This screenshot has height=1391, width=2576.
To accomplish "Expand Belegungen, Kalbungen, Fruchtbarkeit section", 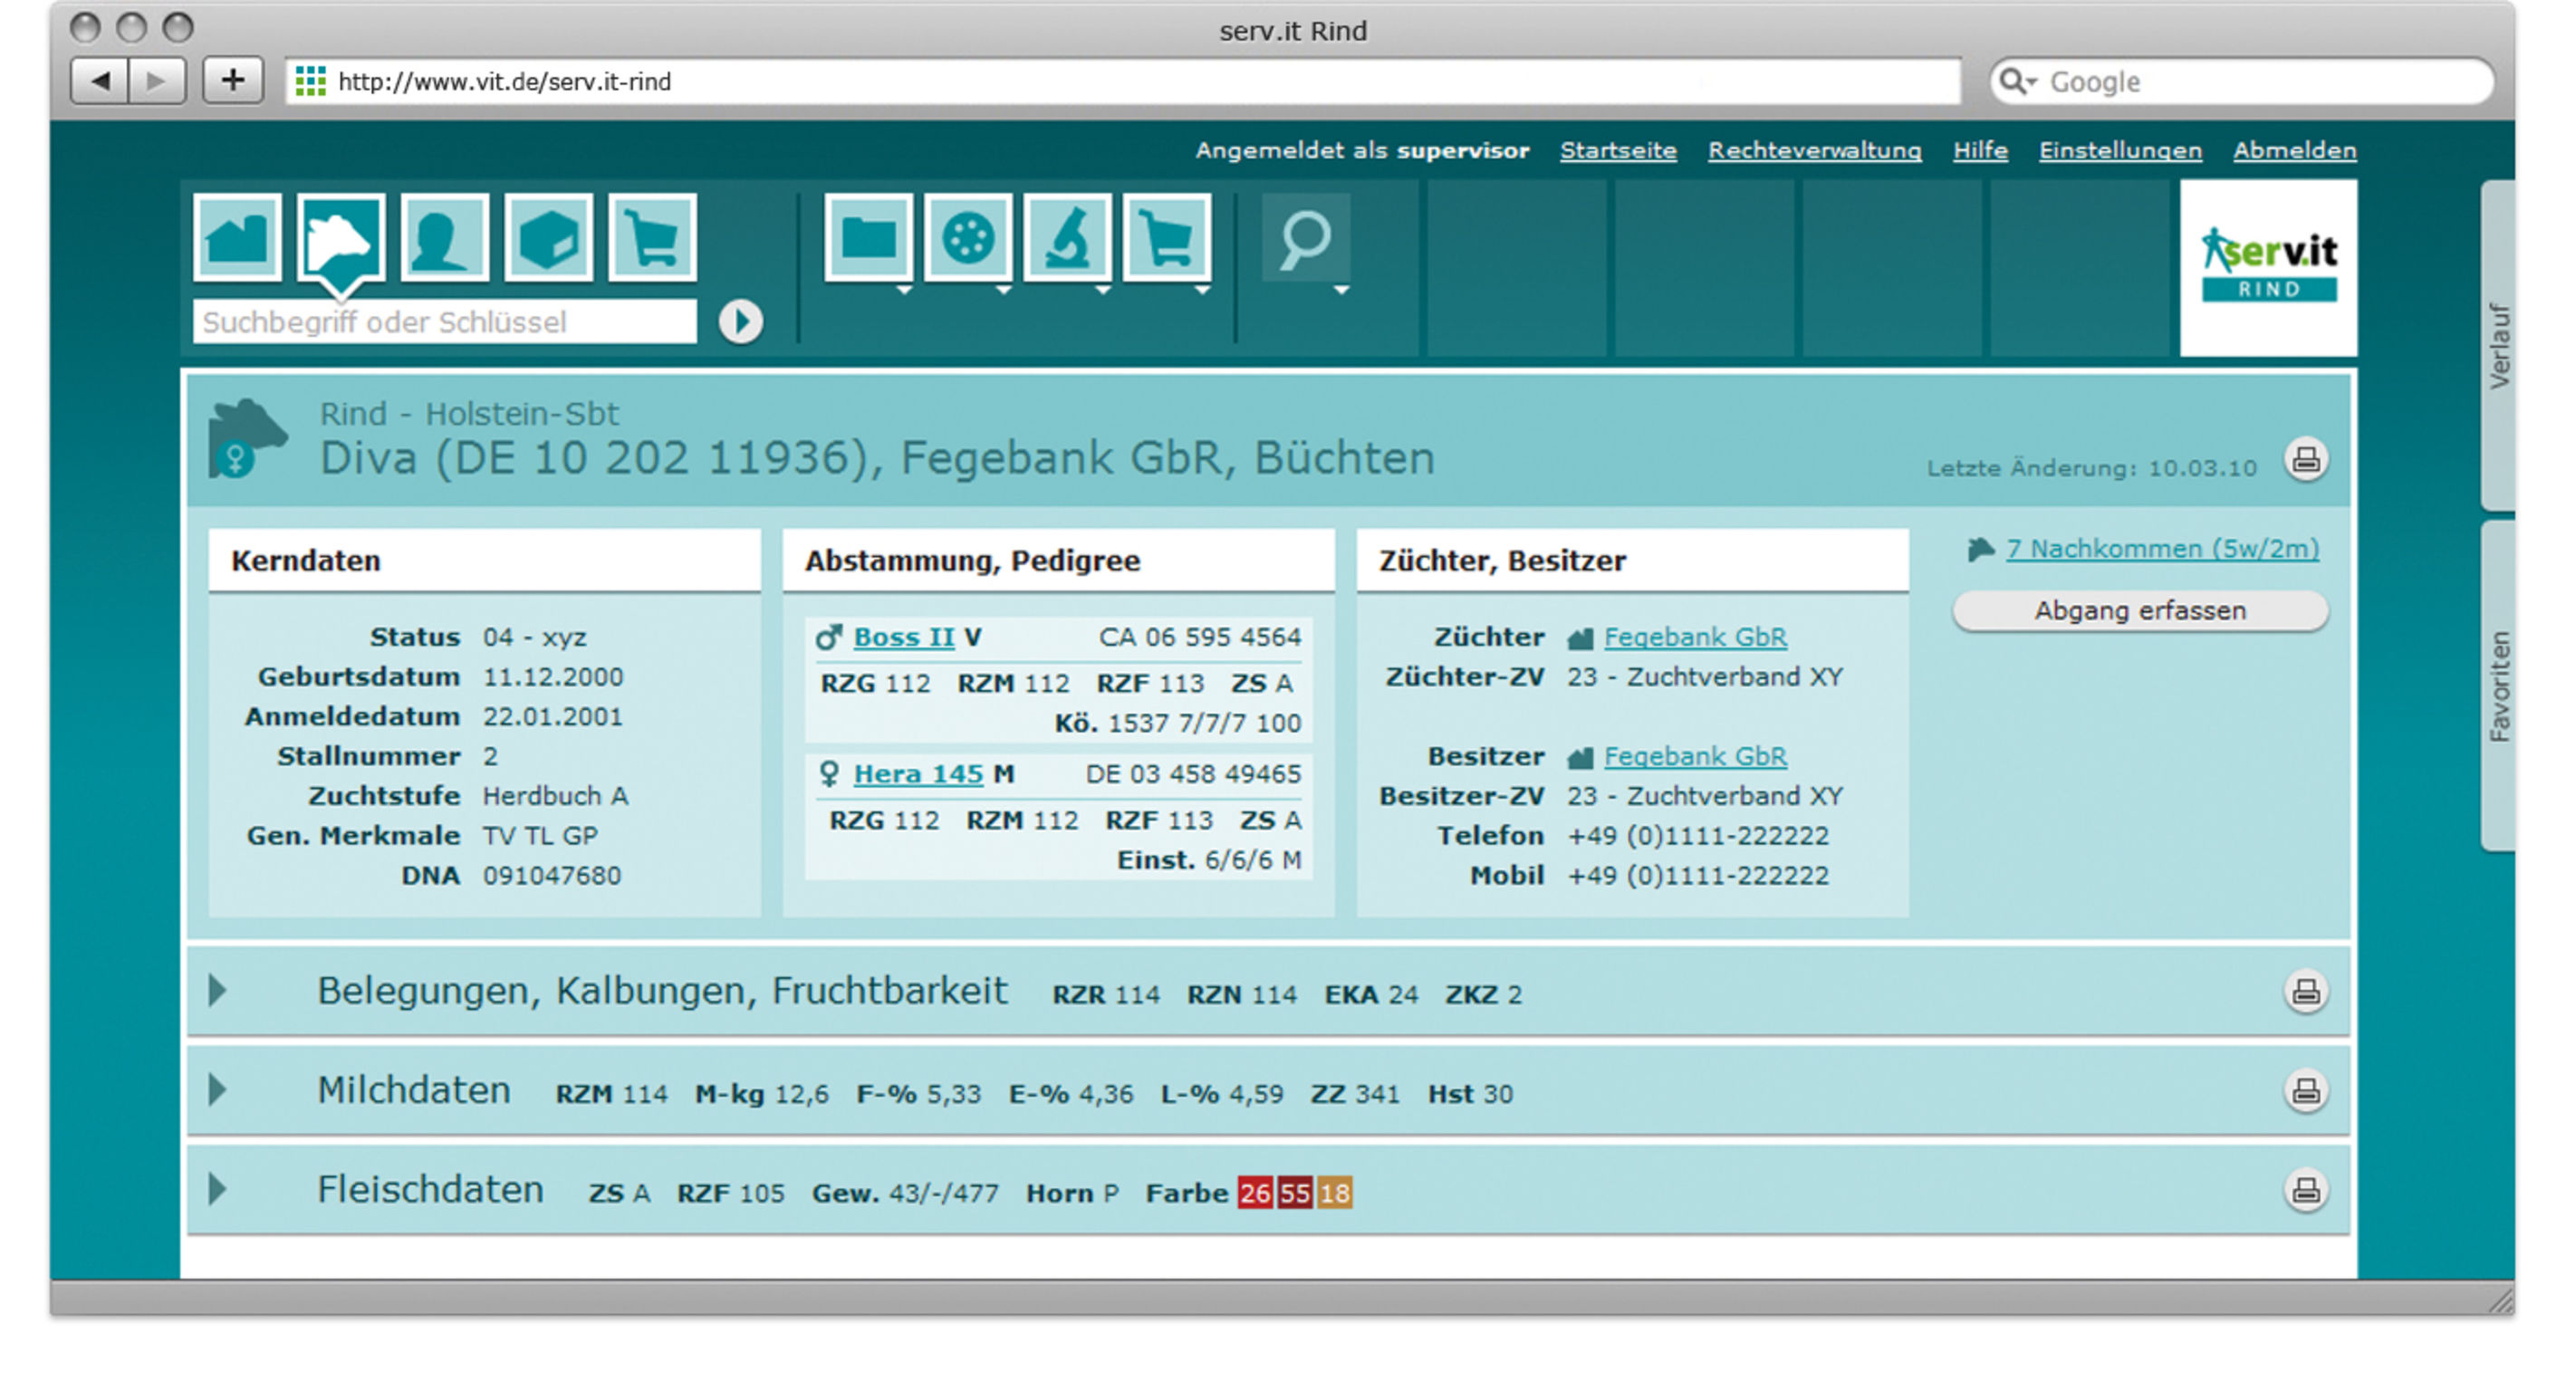I will point(218,991).
